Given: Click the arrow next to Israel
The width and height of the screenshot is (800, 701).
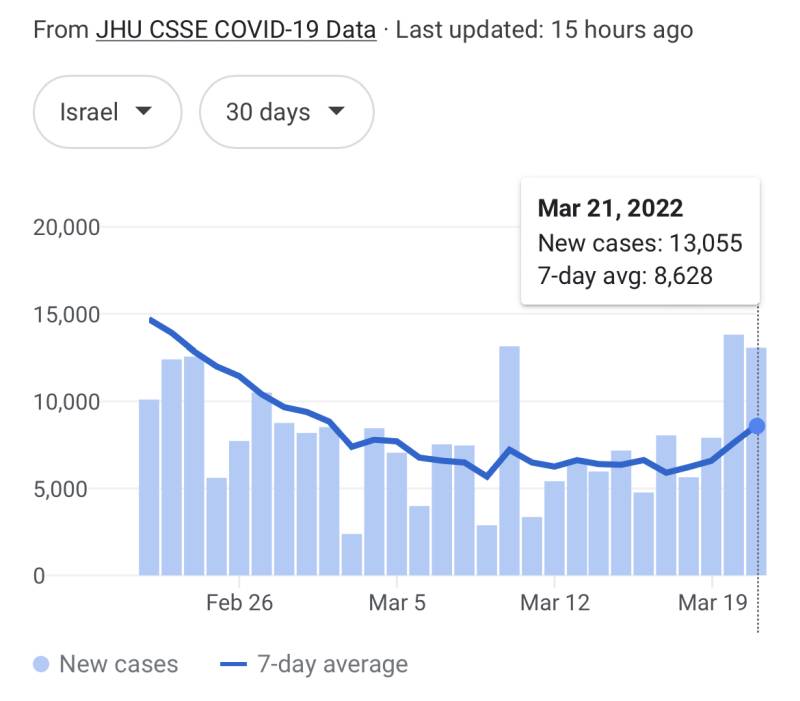Looking at the screenshot, I should point(144,112).
